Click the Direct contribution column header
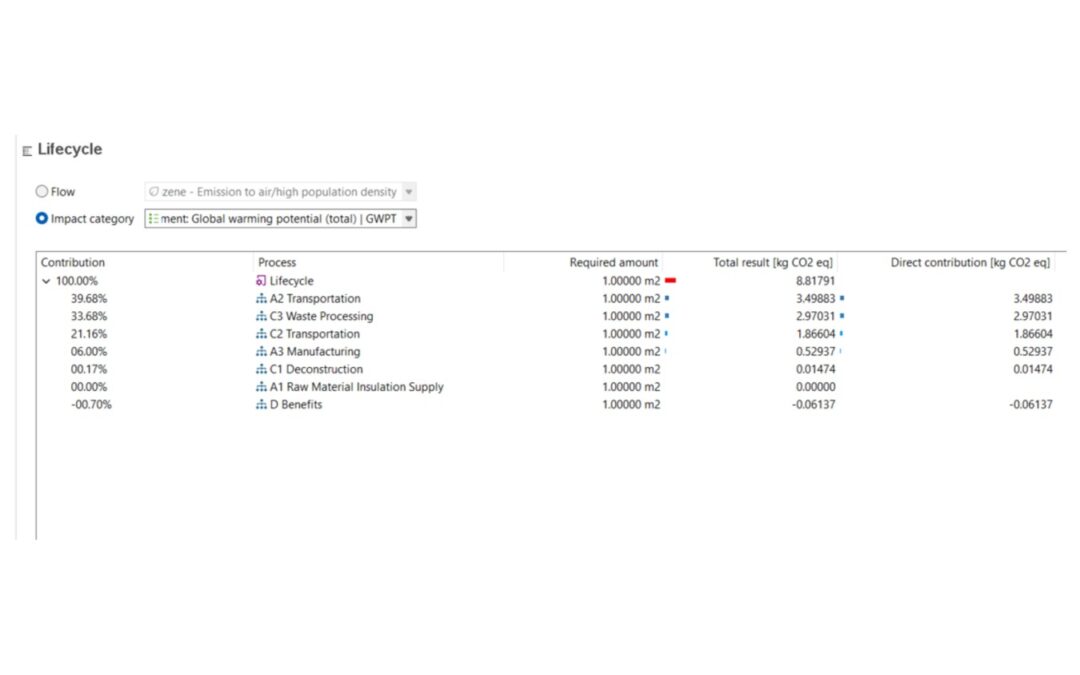 coord(969,263)
